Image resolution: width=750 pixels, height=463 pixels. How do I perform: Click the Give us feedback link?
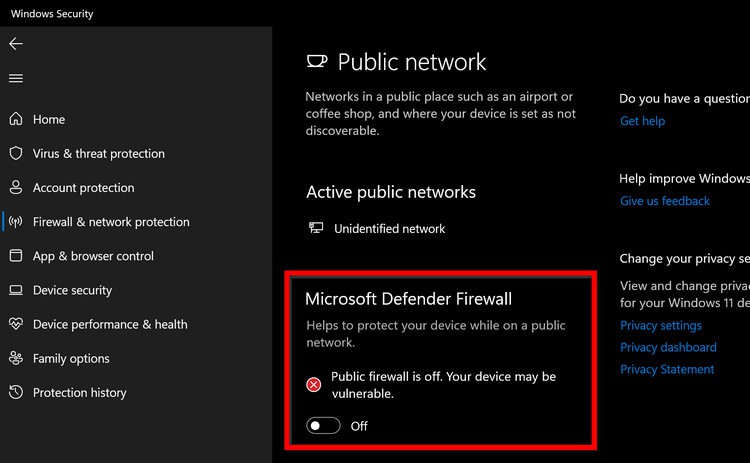665,201
